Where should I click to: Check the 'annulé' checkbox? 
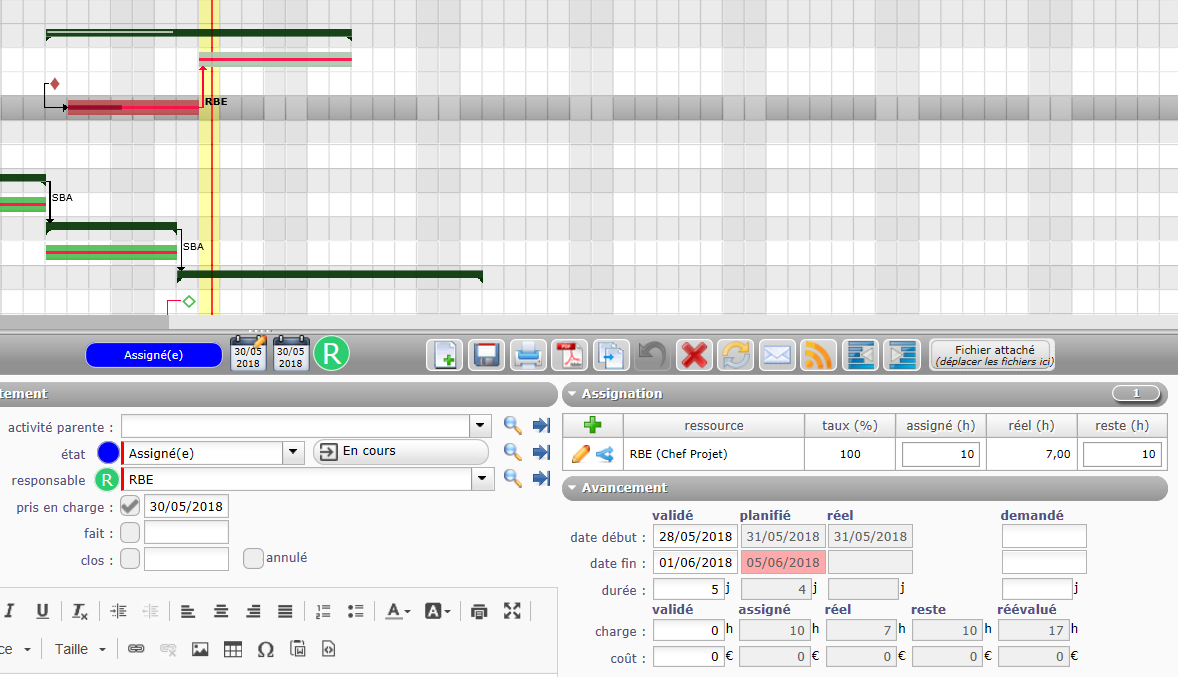[254, 558]
